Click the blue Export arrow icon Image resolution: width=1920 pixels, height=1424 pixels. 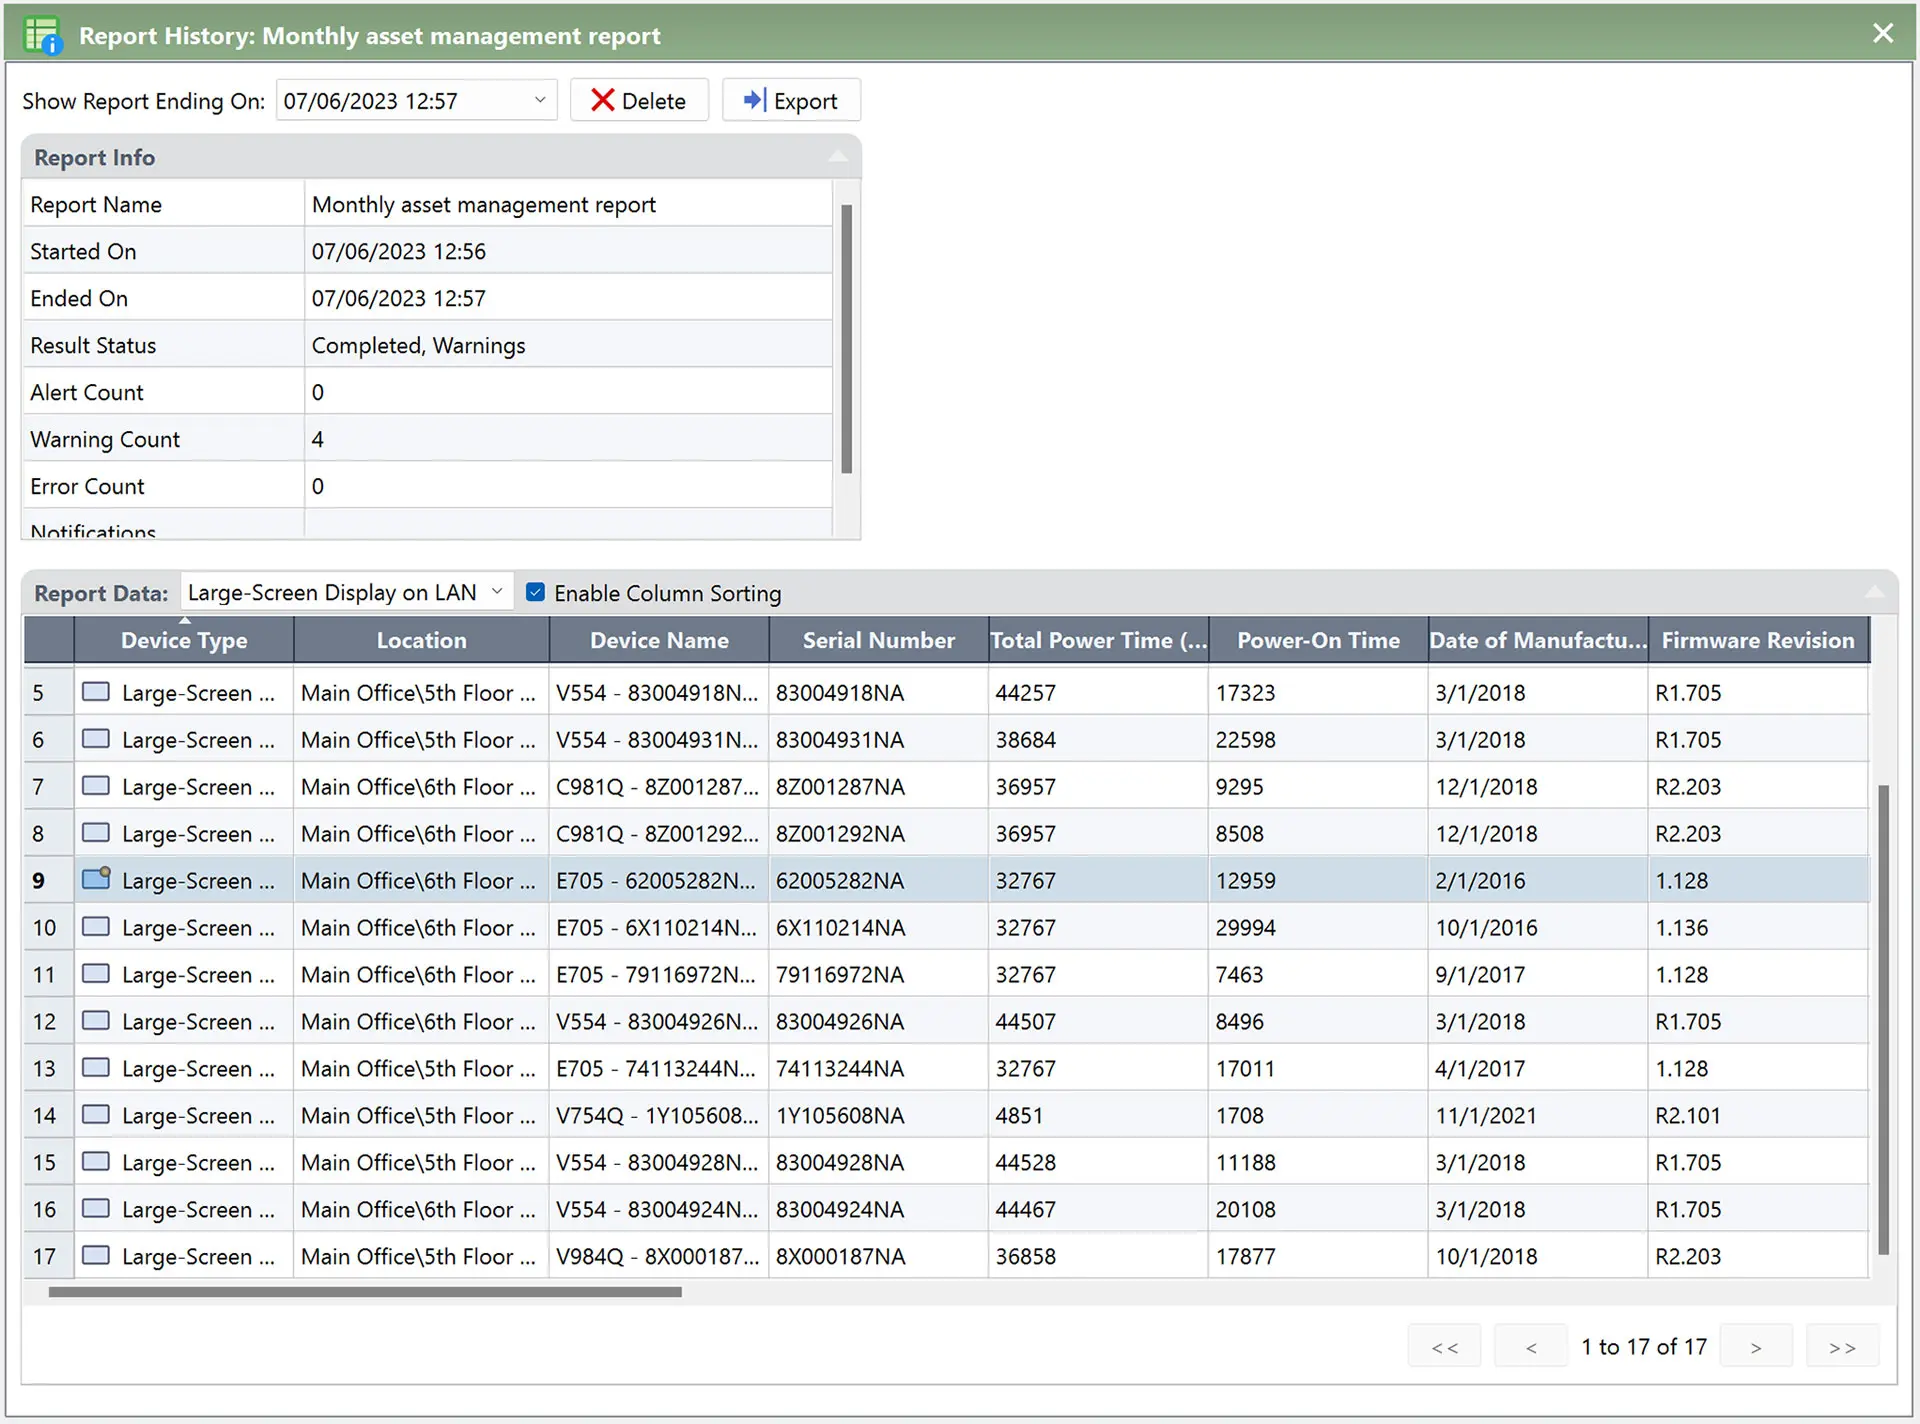(x=754, y=100)
